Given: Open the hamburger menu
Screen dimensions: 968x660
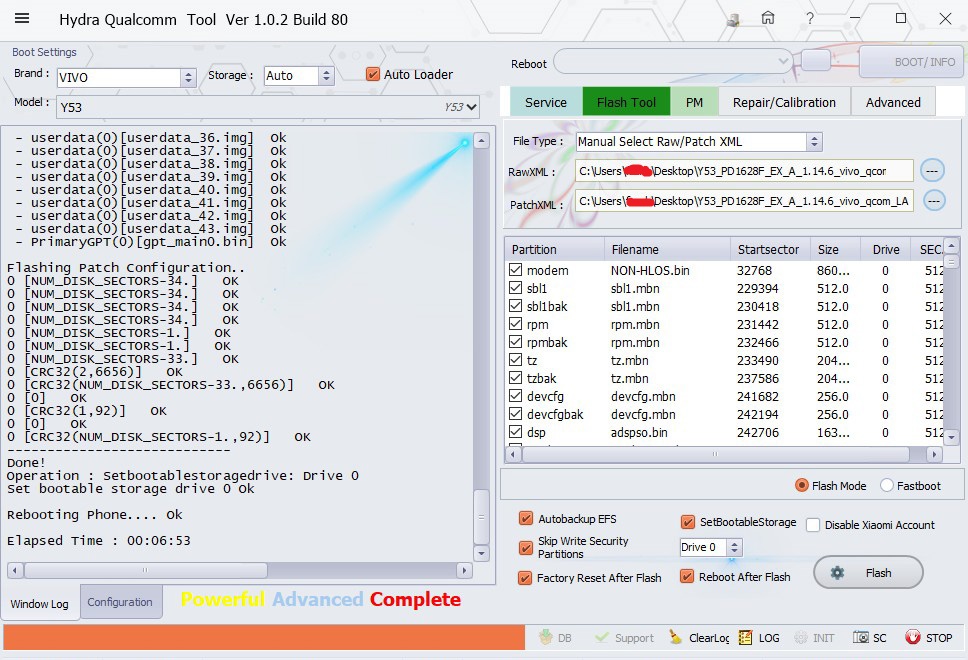Looking at the screenshot, I should (22, 18).
